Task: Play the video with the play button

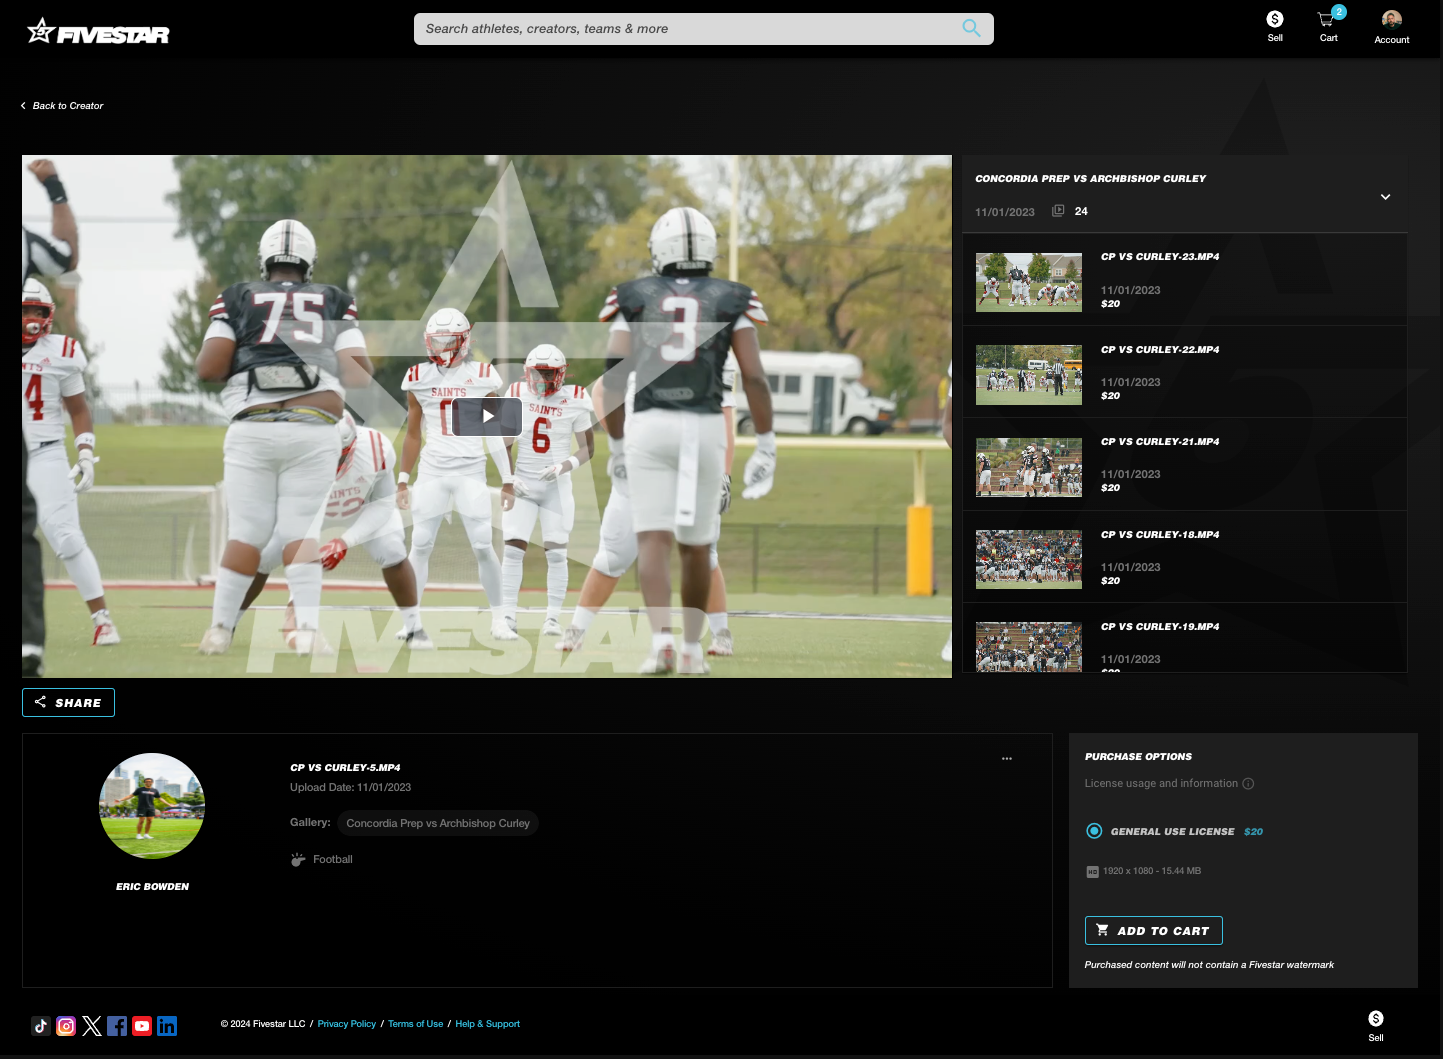Action: pos(487,417)
